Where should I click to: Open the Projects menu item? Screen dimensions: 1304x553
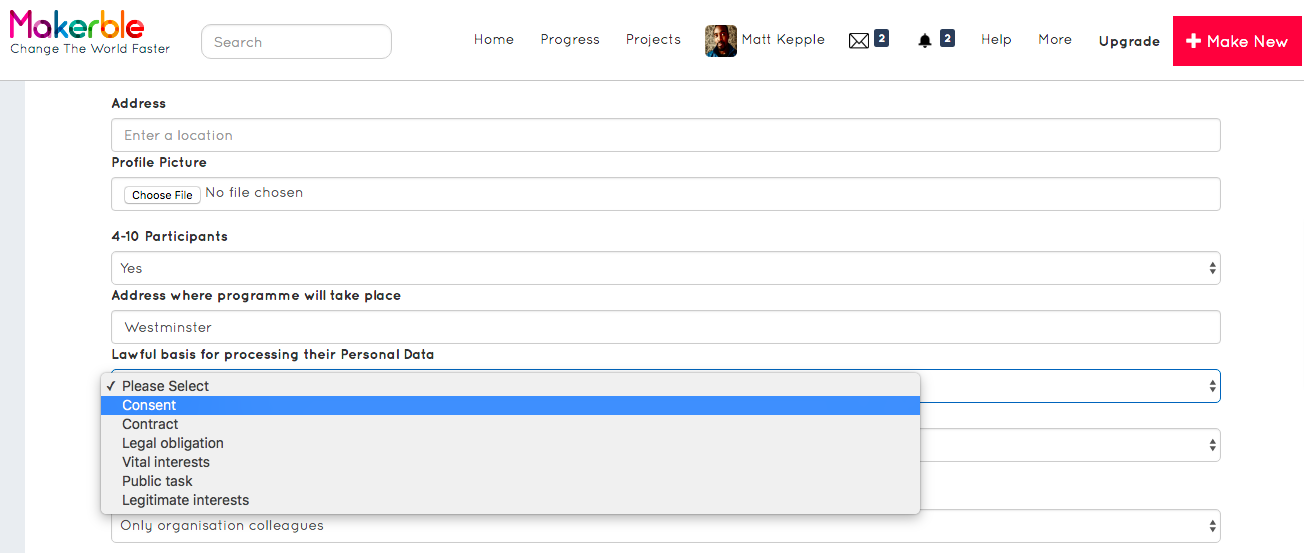tap(653, 40)
